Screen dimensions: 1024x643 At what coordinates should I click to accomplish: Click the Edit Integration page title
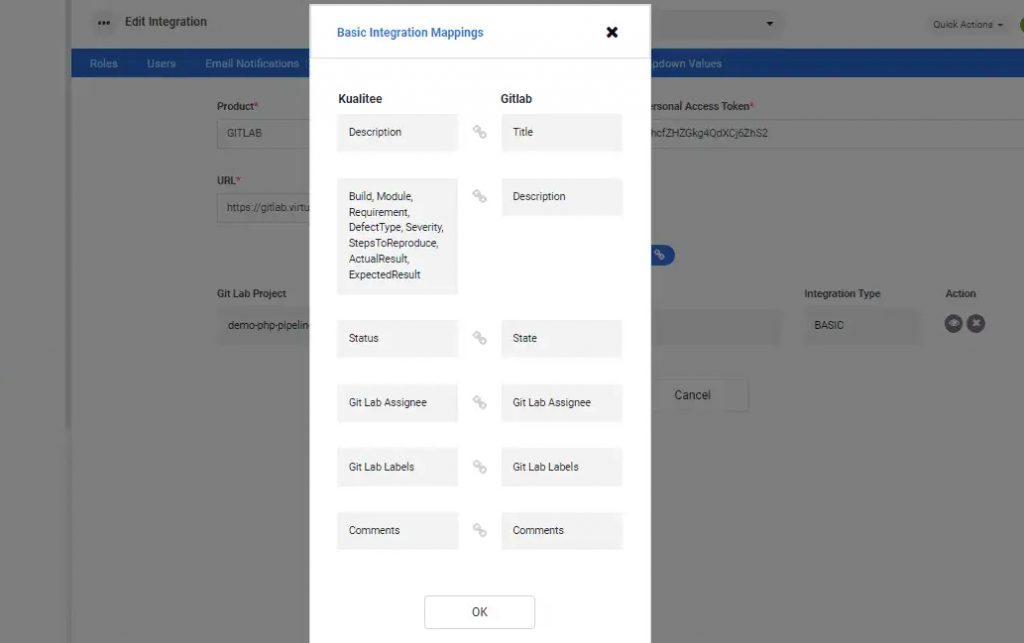pos(166,22)
